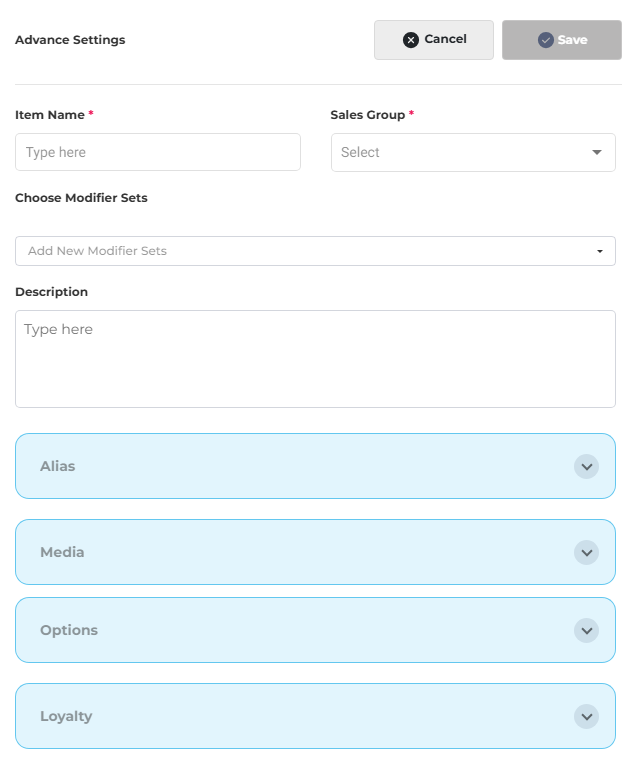Open the Add New Modifier Sets dropdown

[x=315, y=251]
